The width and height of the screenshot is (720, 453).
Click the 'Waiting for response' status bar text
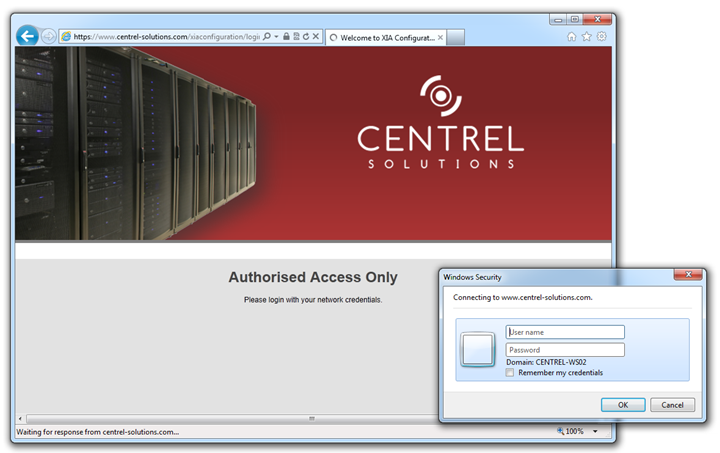[x=98, y=432]
